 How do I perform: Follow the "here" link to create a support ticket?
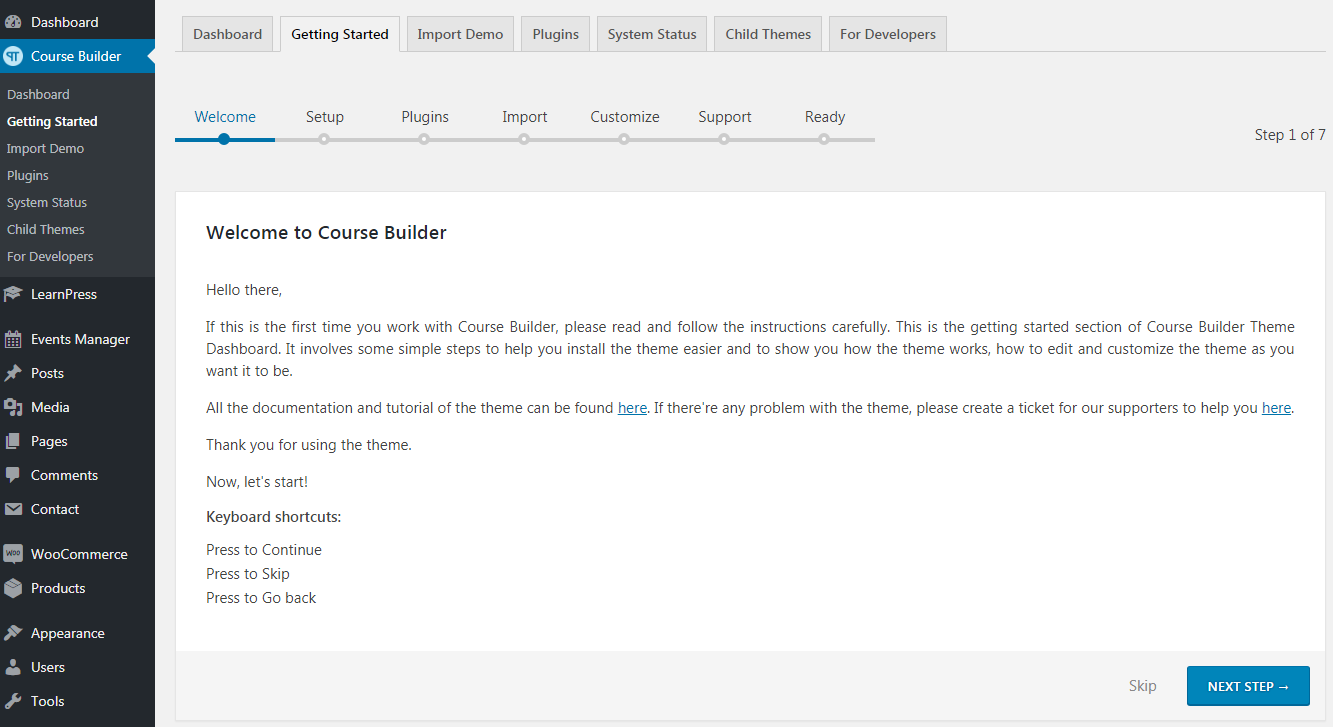1276,408
